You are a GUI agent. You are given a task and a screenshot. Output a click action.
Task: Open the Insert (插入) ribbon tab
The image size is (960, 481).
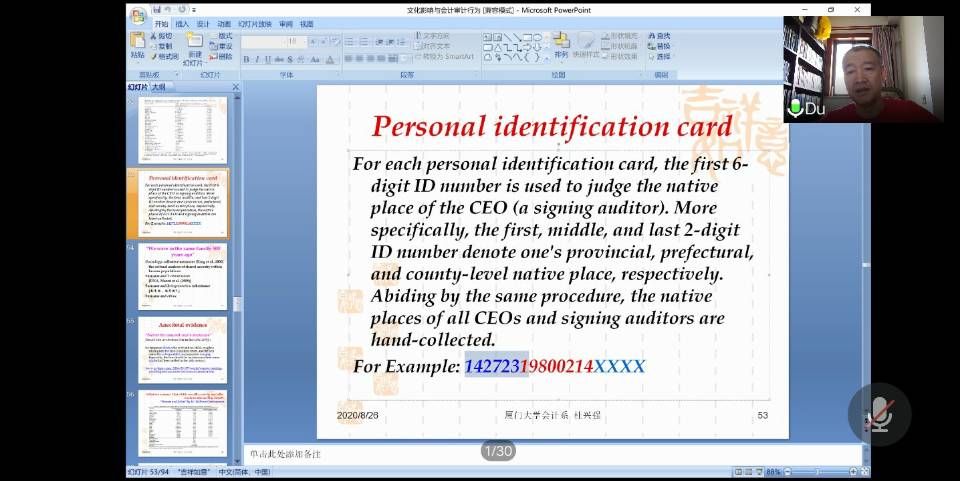[x=182, y=23]
